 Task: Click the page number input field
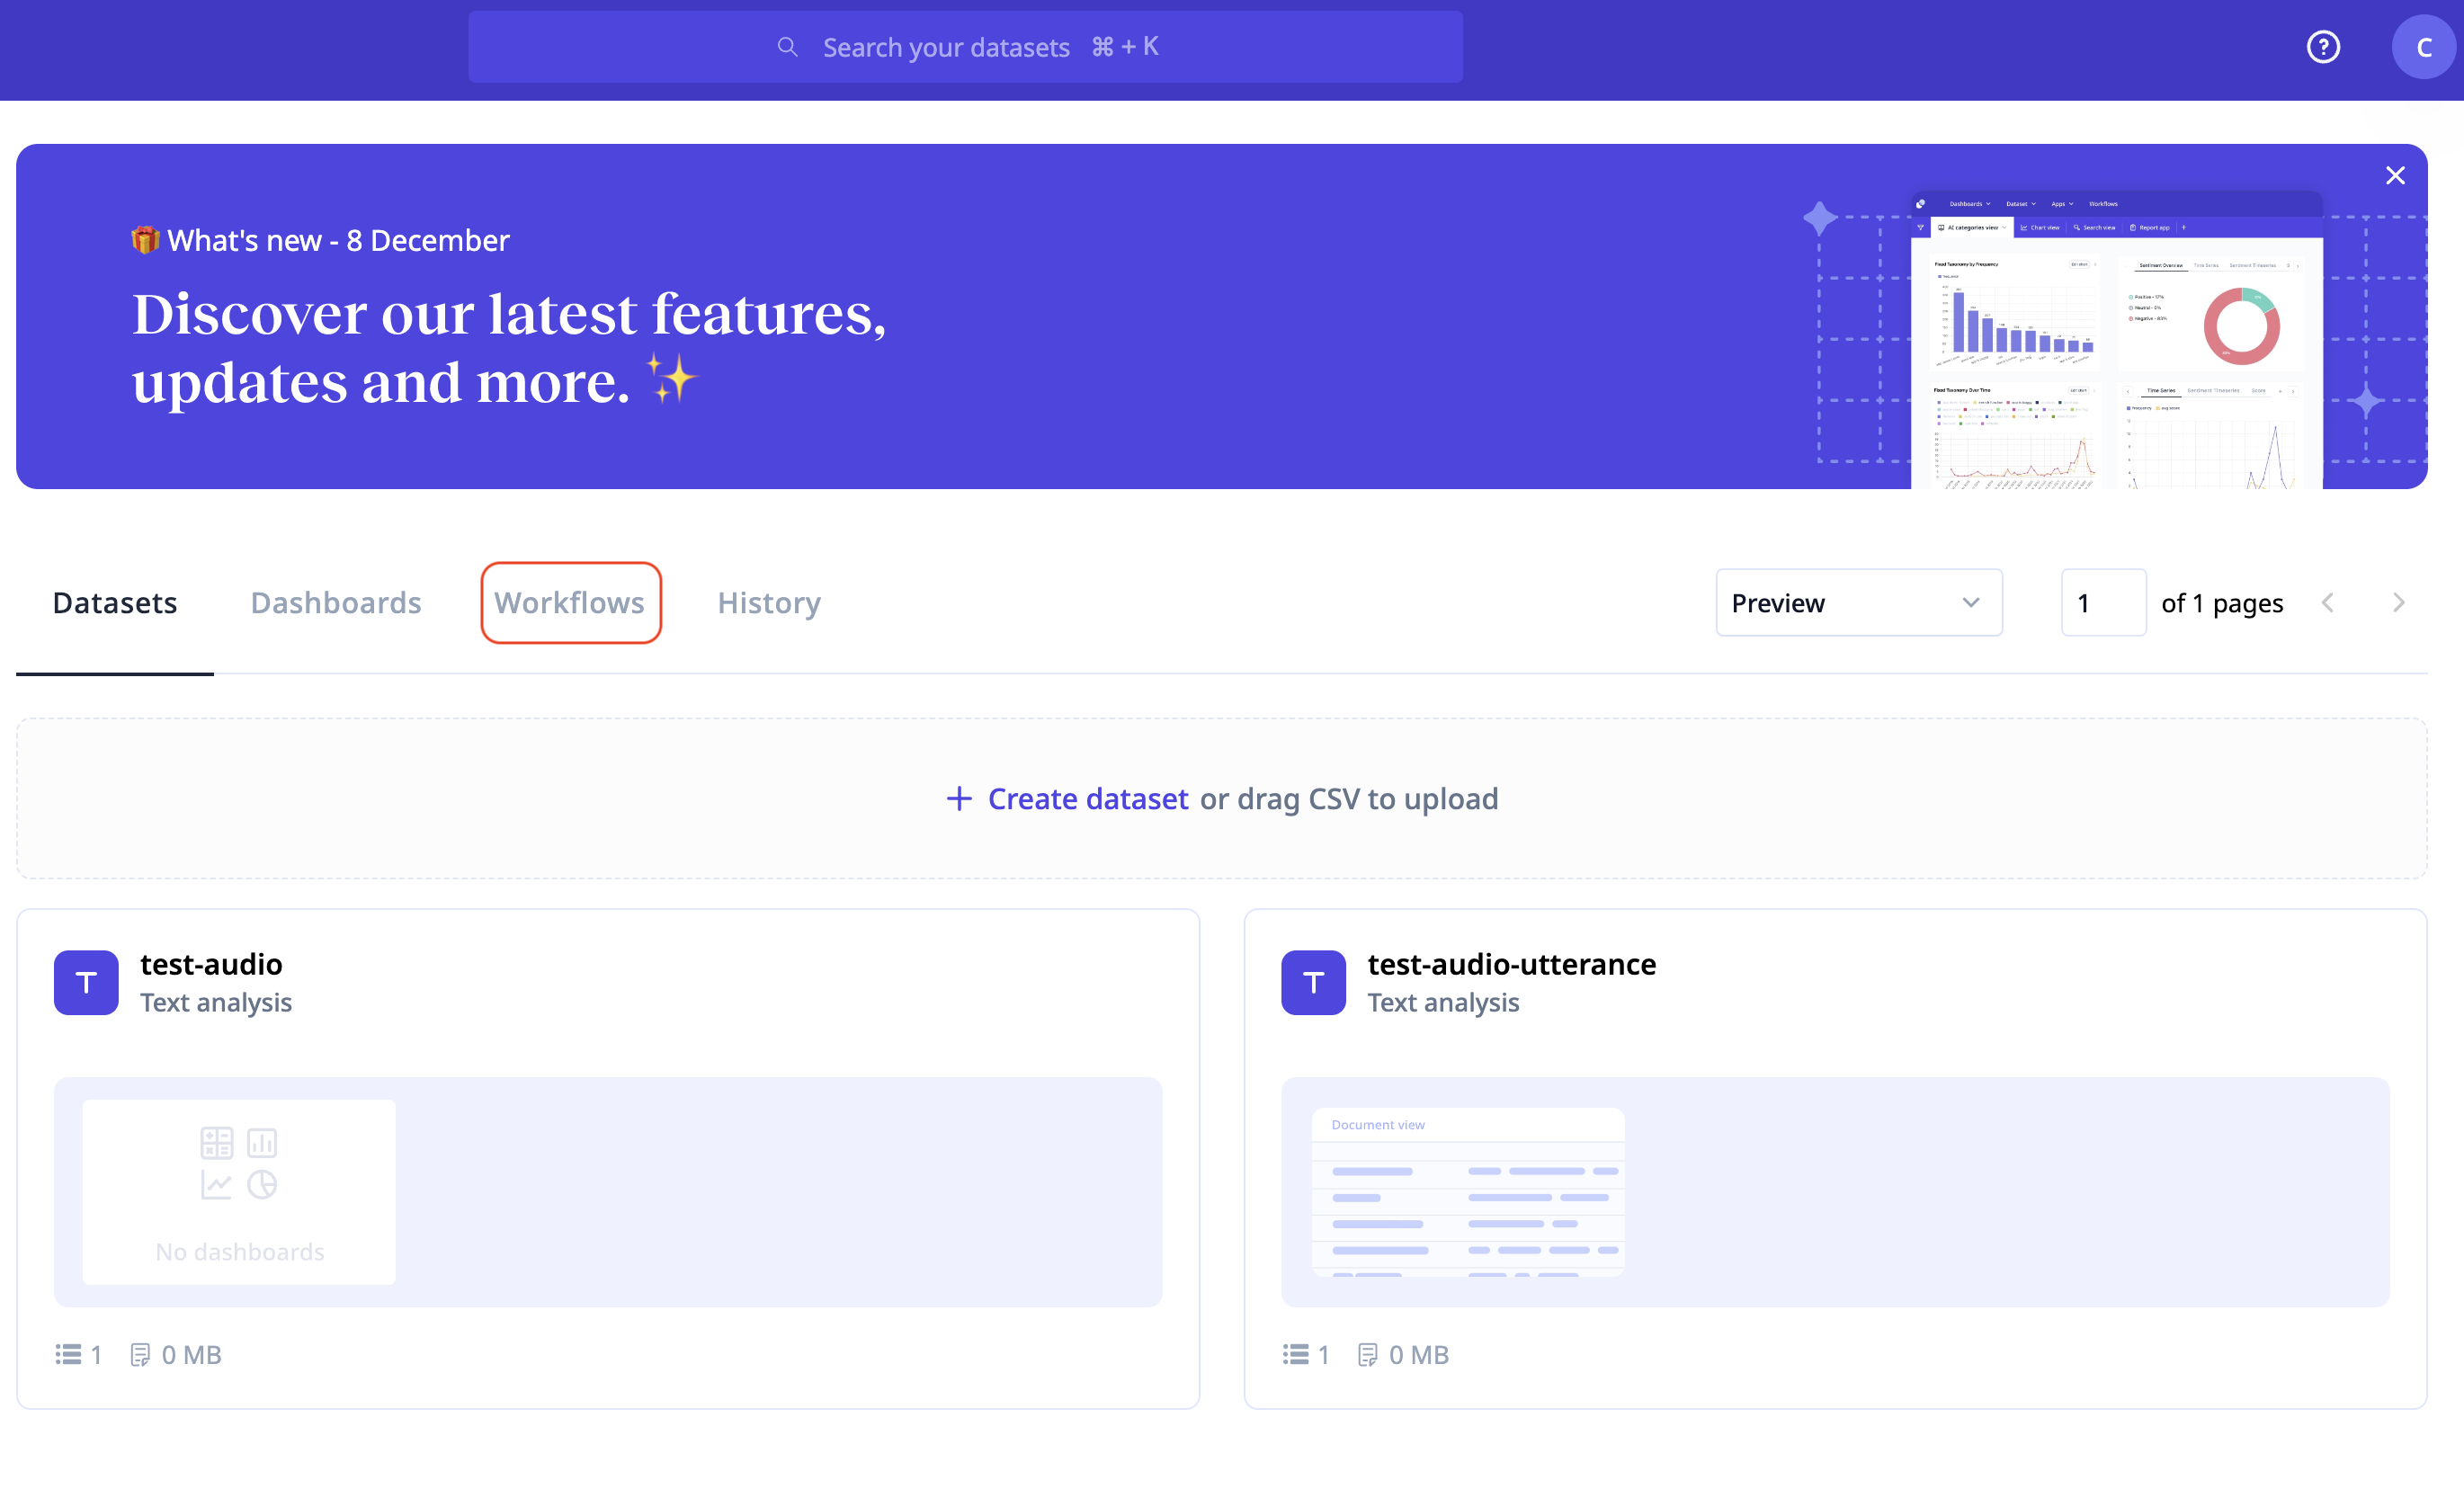click(2102, 602)
